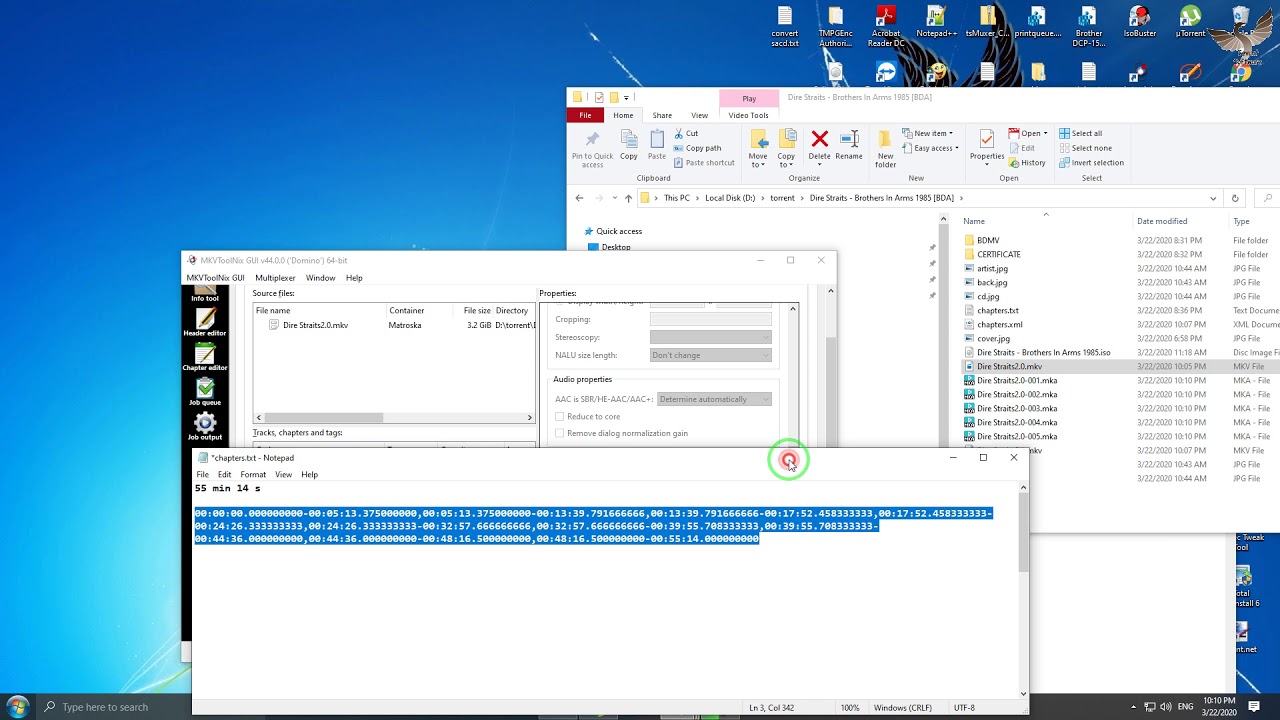Viewport: 1280px width, 720px height.
Task: Open the Stereoscopy dropdown
Action: 711,337
